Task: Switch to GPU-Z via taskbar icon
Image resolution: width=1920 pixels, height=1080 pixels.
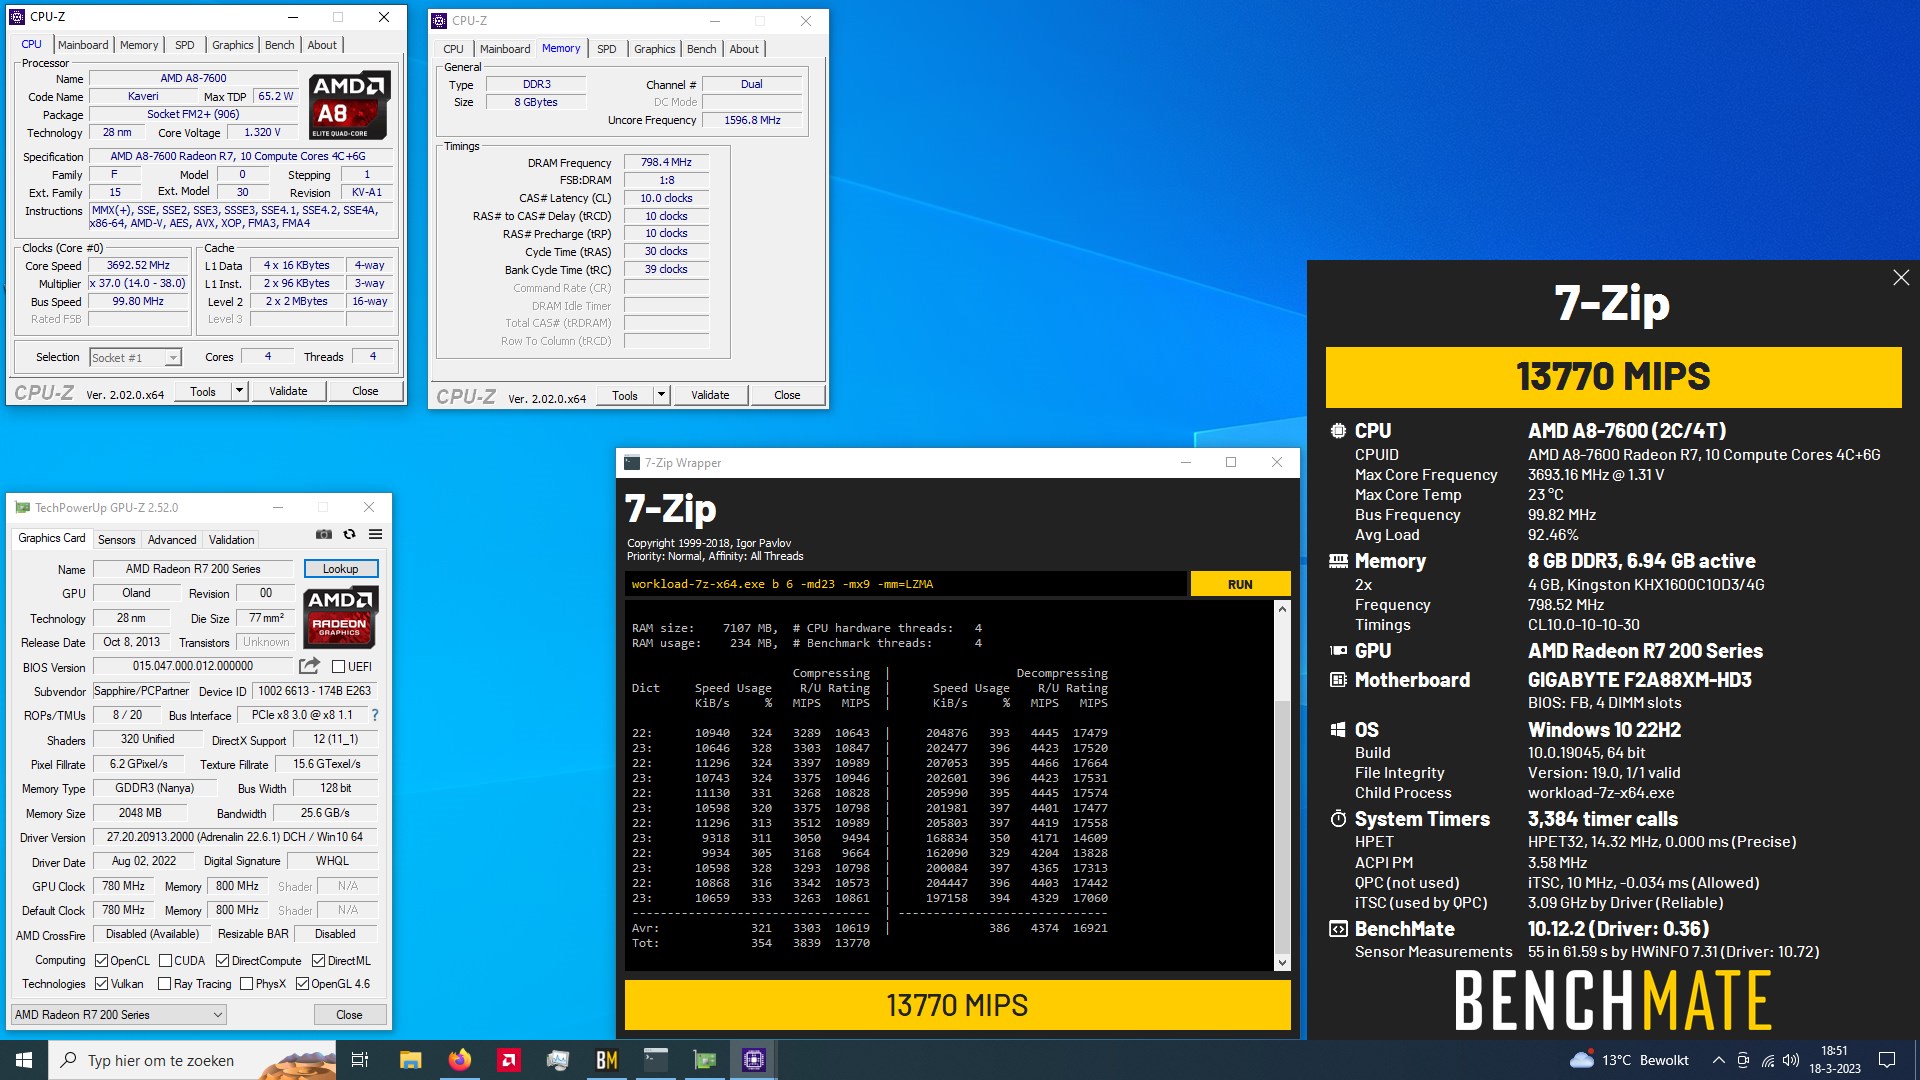Action: point(704,1060)
